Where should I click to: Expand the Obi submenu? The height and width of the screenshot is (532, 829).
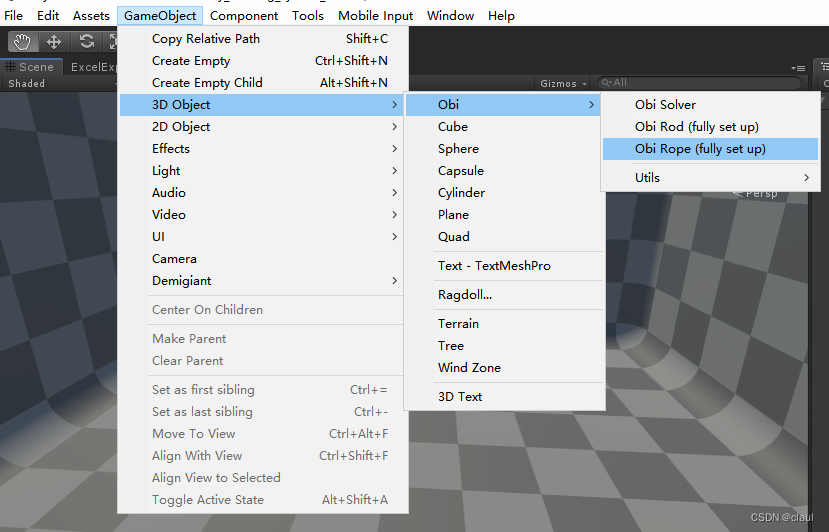(x=503, y=105)
